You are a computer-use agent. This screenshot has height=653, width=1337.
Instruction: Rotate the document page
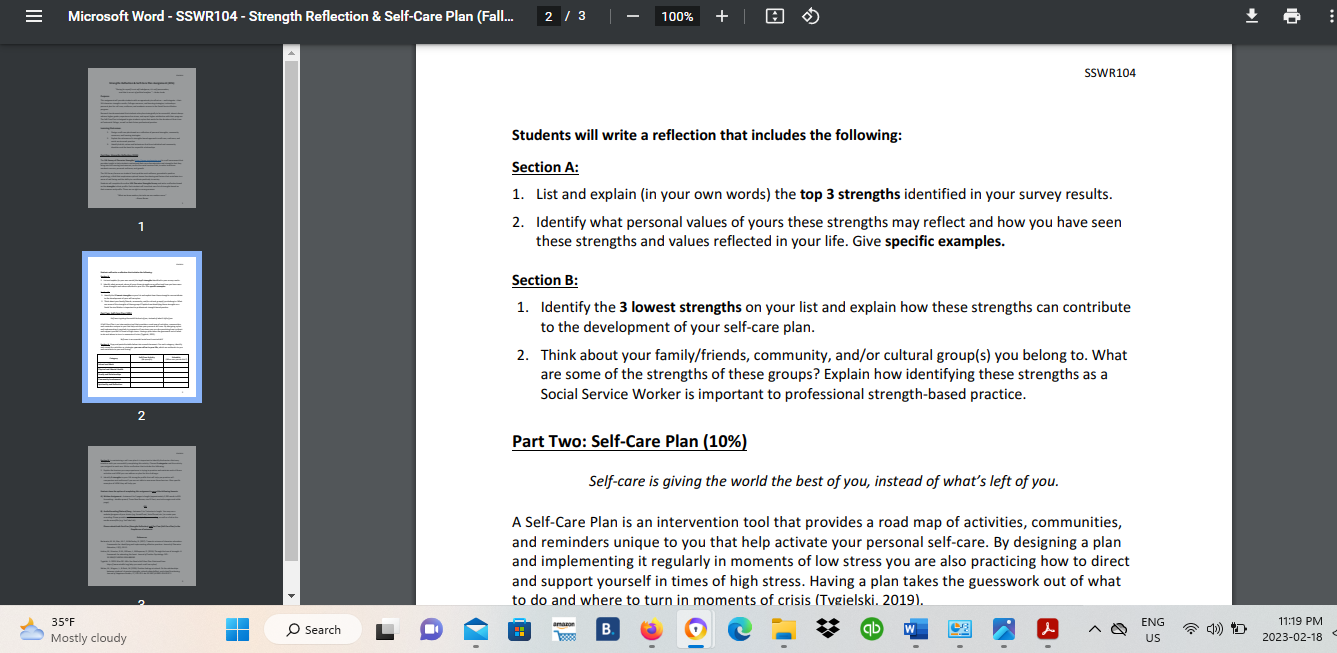point(809,16)
